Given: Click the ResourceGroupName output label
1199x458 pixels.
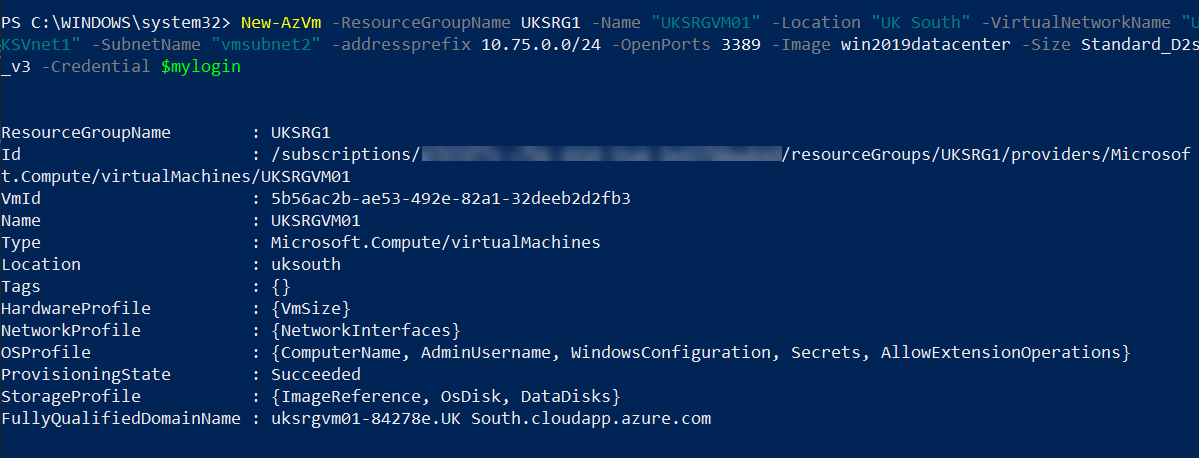Looking at the screenshot, I should 86,132.
